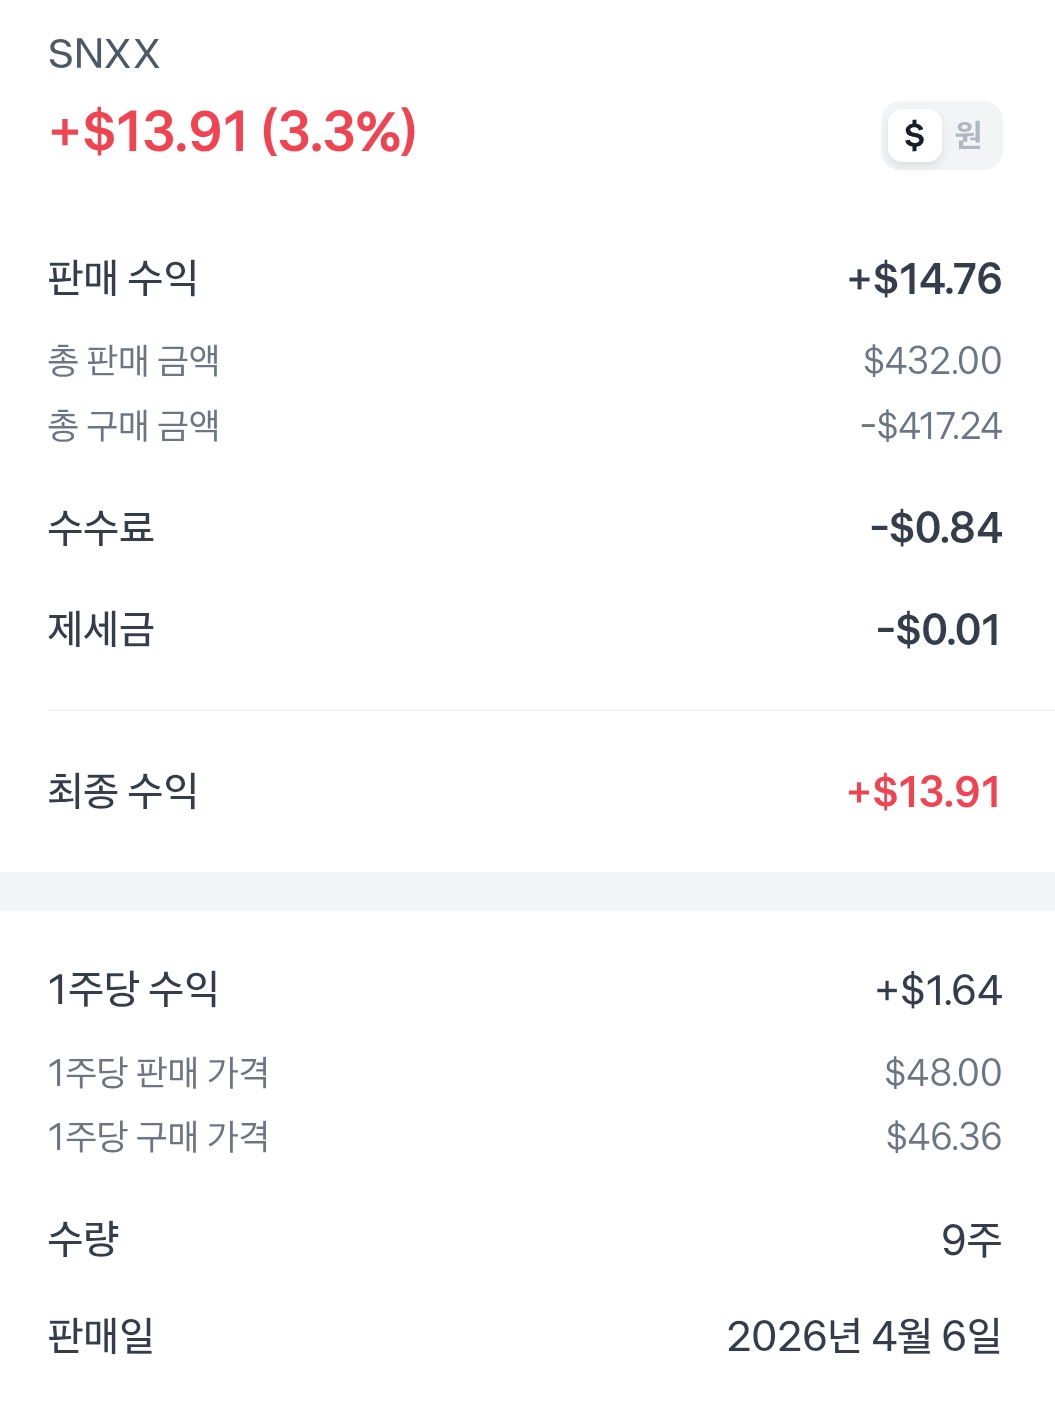The width and height of the screenshot is (1055, 1402).
Task: Select the 총 구매 금액 label
Action: click(x=134, y=426)
